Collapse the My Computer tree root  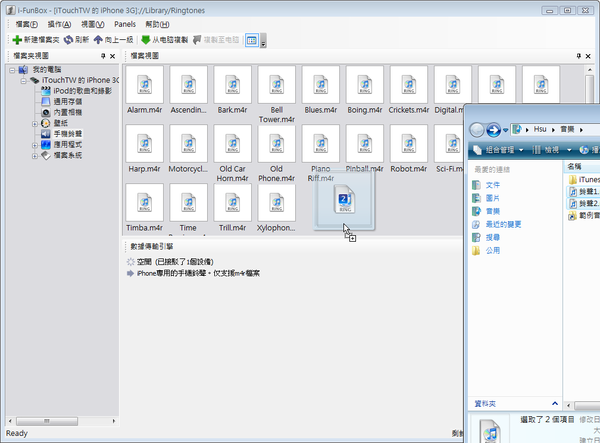12,70
